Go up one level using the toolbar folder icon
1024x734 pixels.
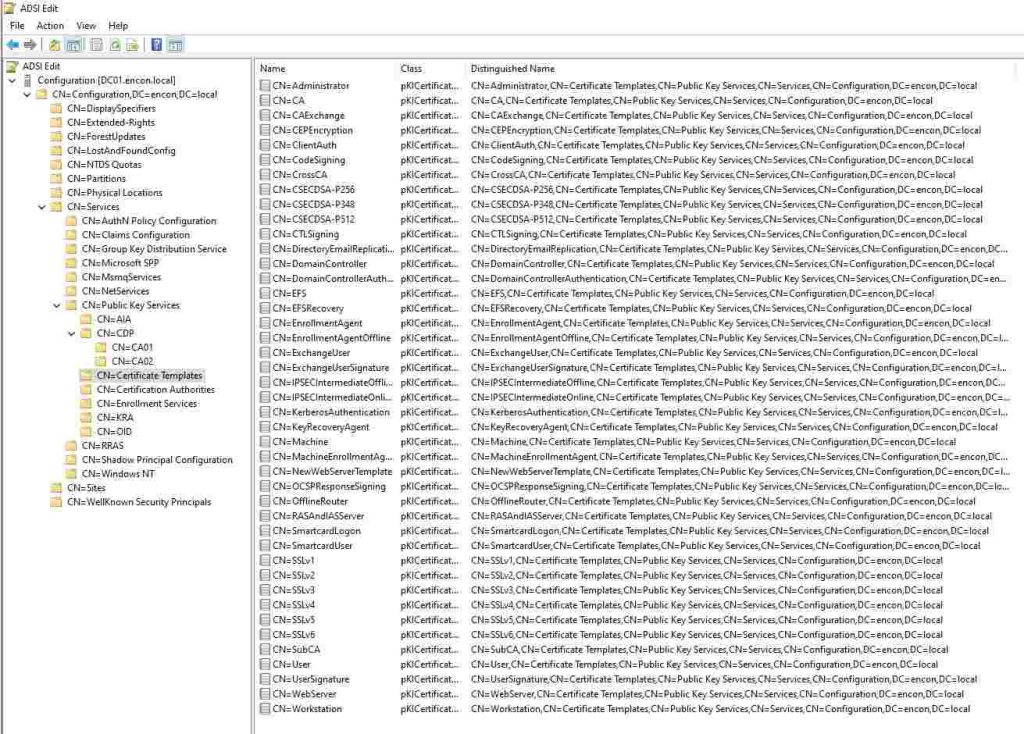[54, 45]
